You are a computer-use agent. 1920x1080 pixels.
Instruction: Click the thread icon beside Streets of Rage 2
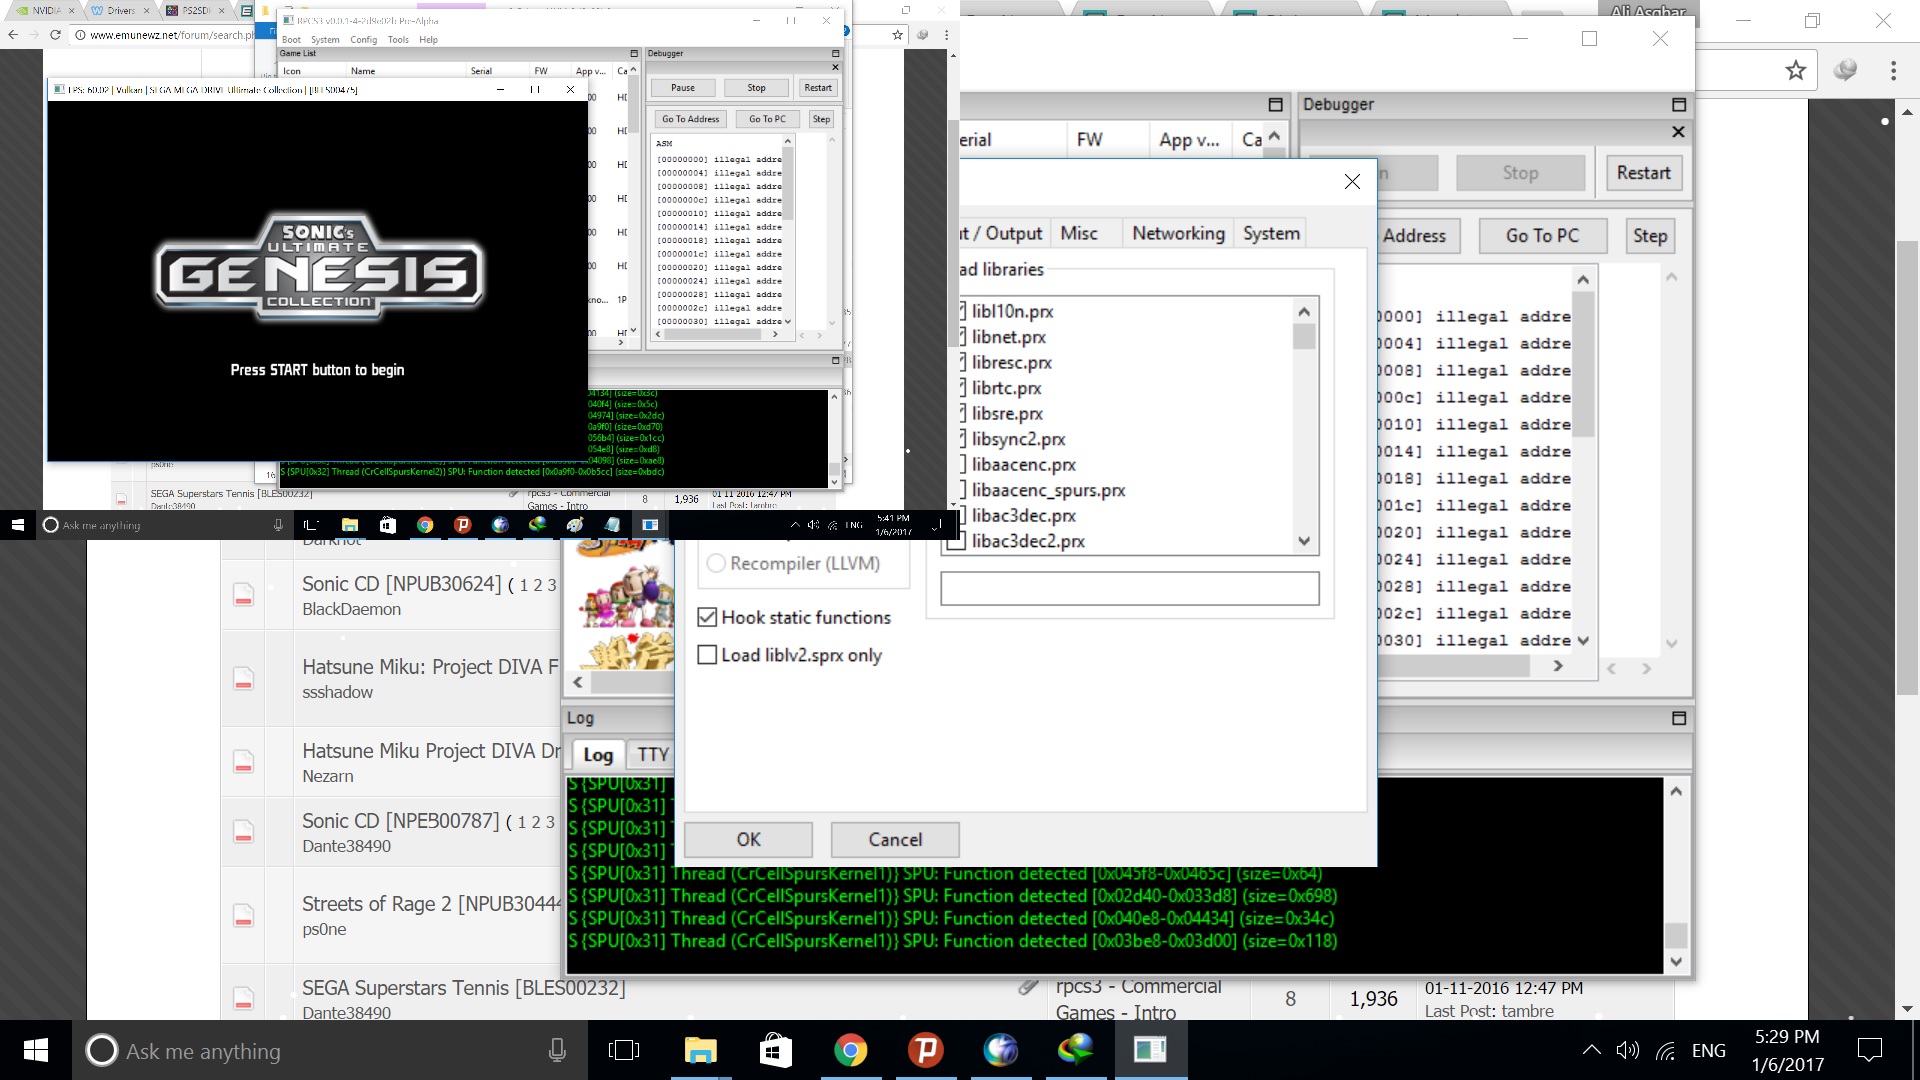click(x=243, y=915)
